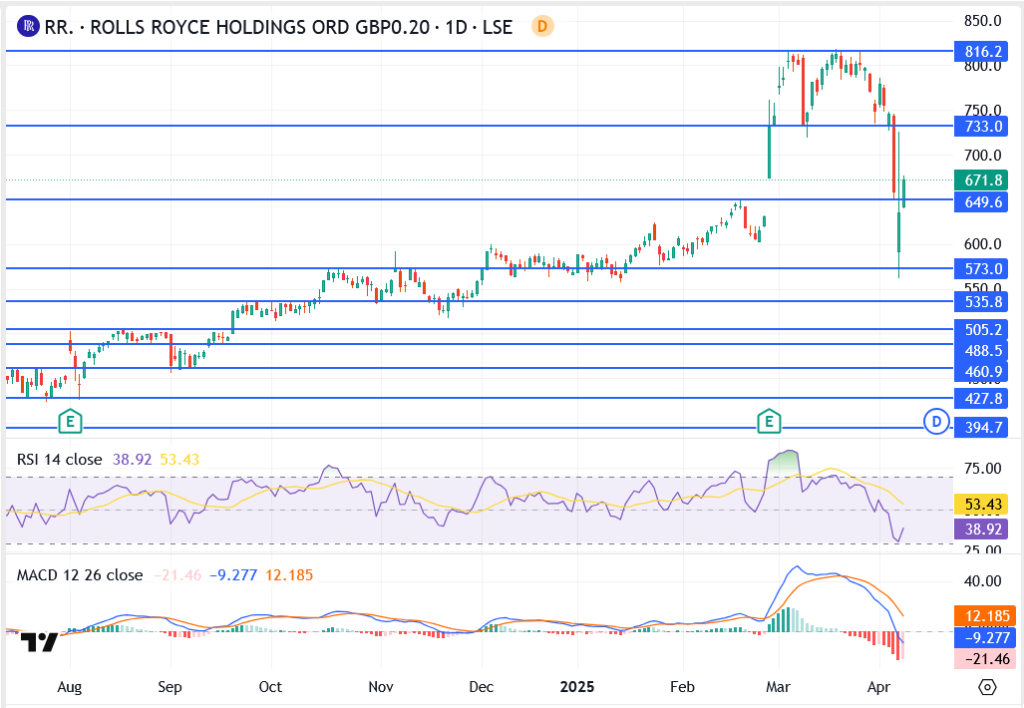Click the 394.7 price level label
The image size is (1024, 708).
pos(983,428)
